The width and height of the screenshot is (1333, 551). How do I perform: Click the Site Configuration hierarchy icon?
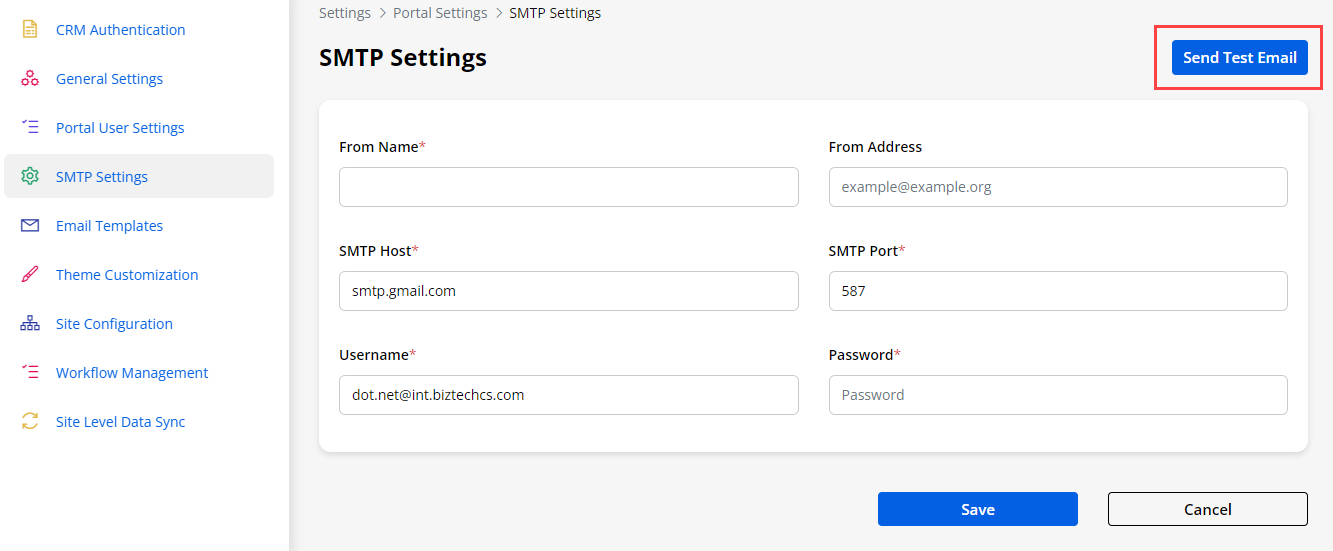pos(30,324)
